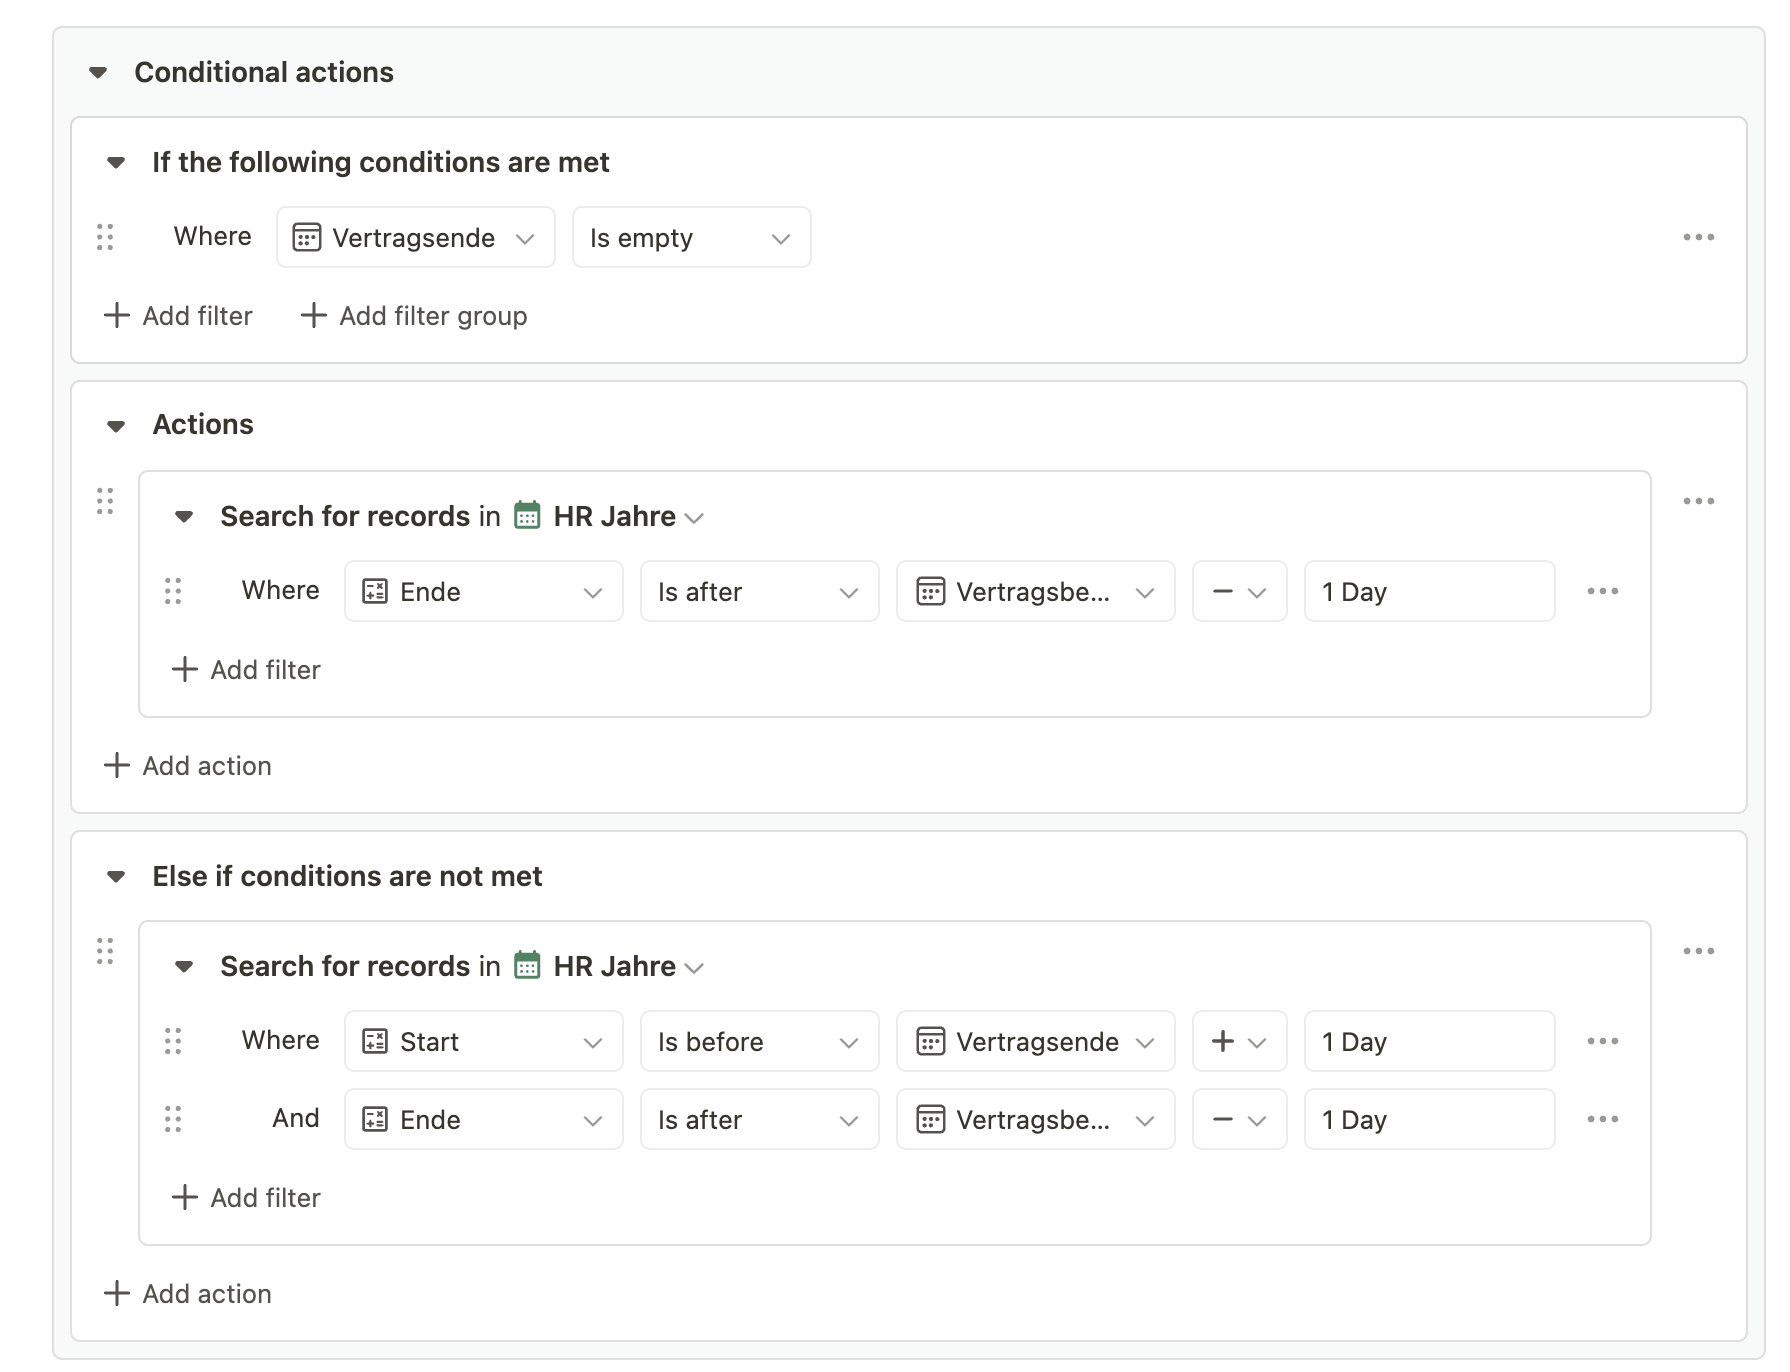Screen dimensions: 1790x1372
Task: Open three-dot menu of Else search records action
Action: (1698, 951)
